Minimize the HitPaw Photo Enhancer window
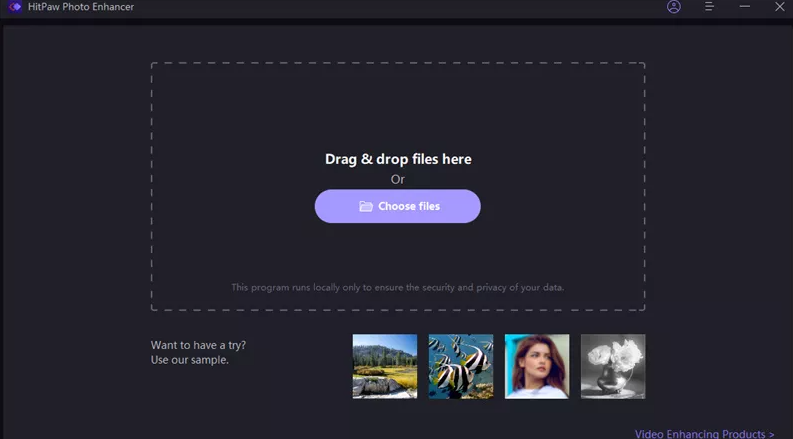The image size is (793, 439). pyautogui.click(x=744, y=7)
